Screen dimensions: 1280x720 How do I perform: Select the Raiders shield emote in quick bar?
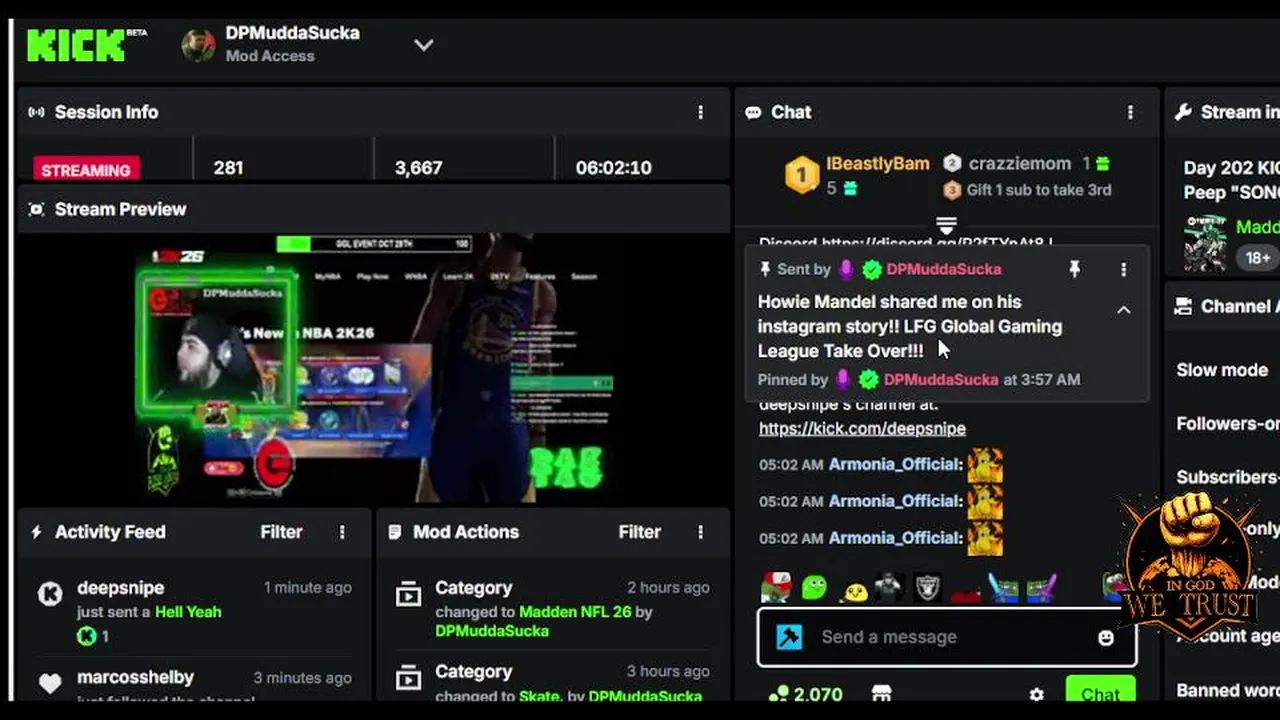pos(927,587)
